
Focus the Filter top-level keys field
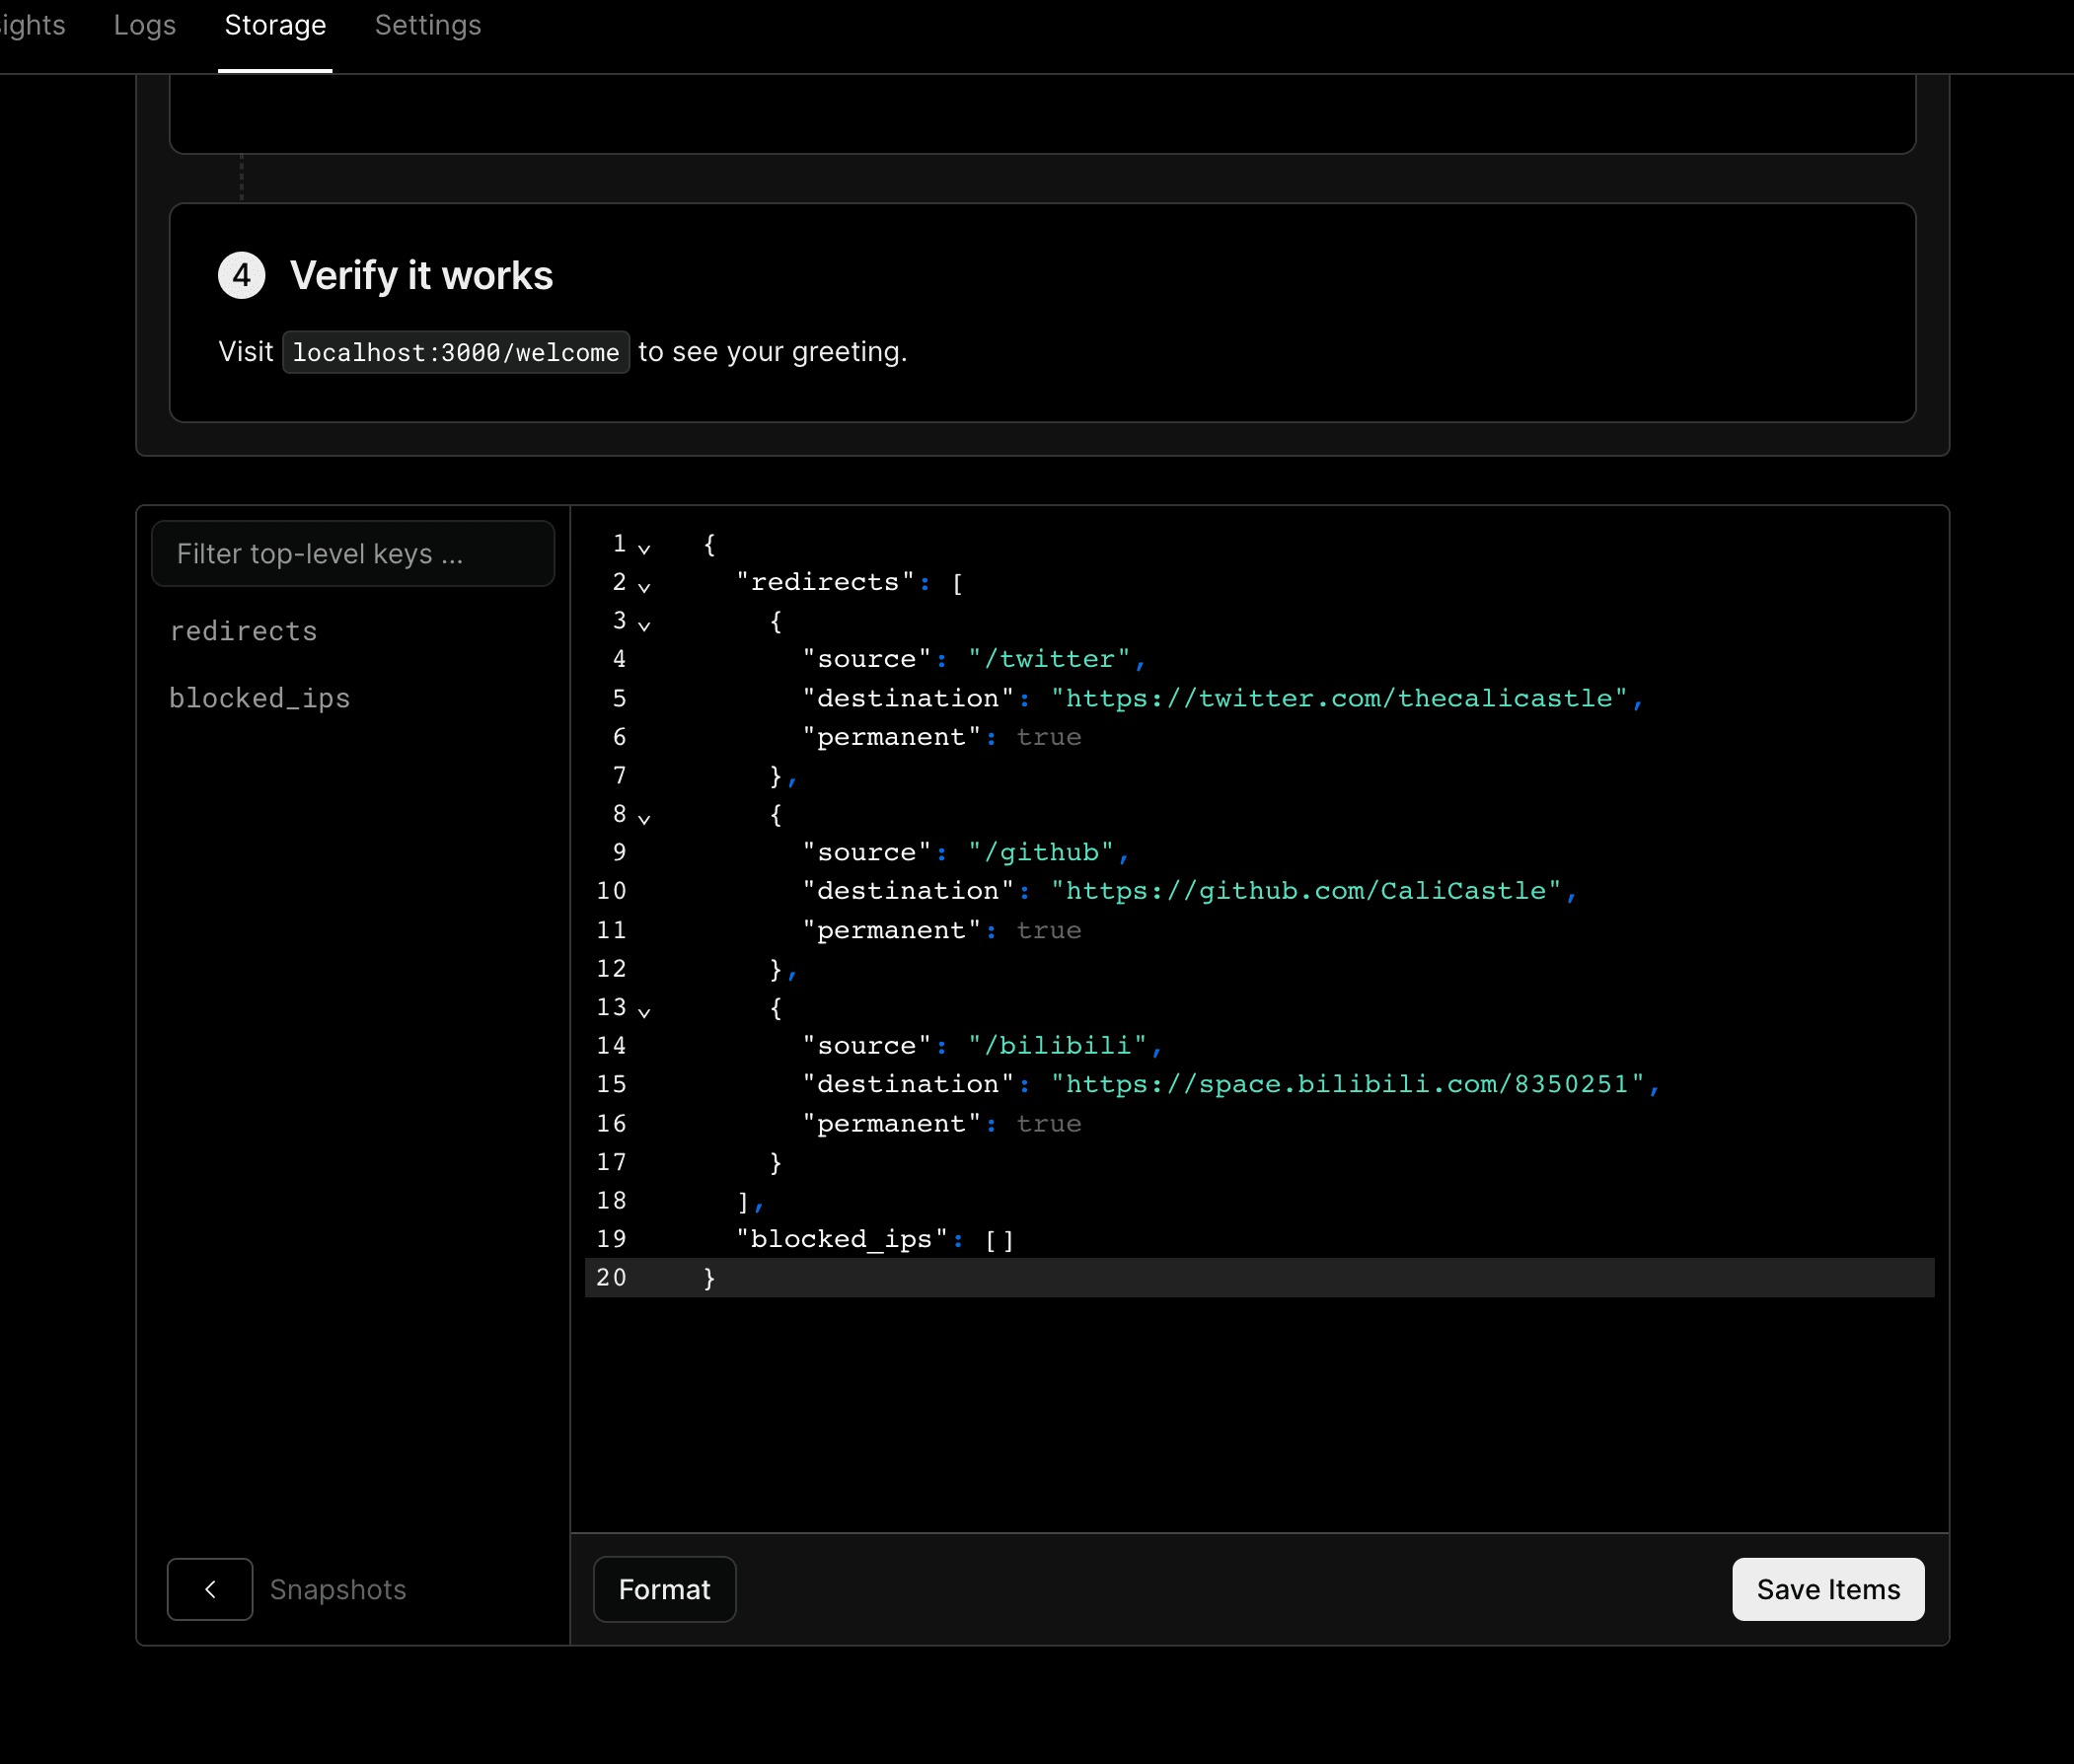click(353, 553)
